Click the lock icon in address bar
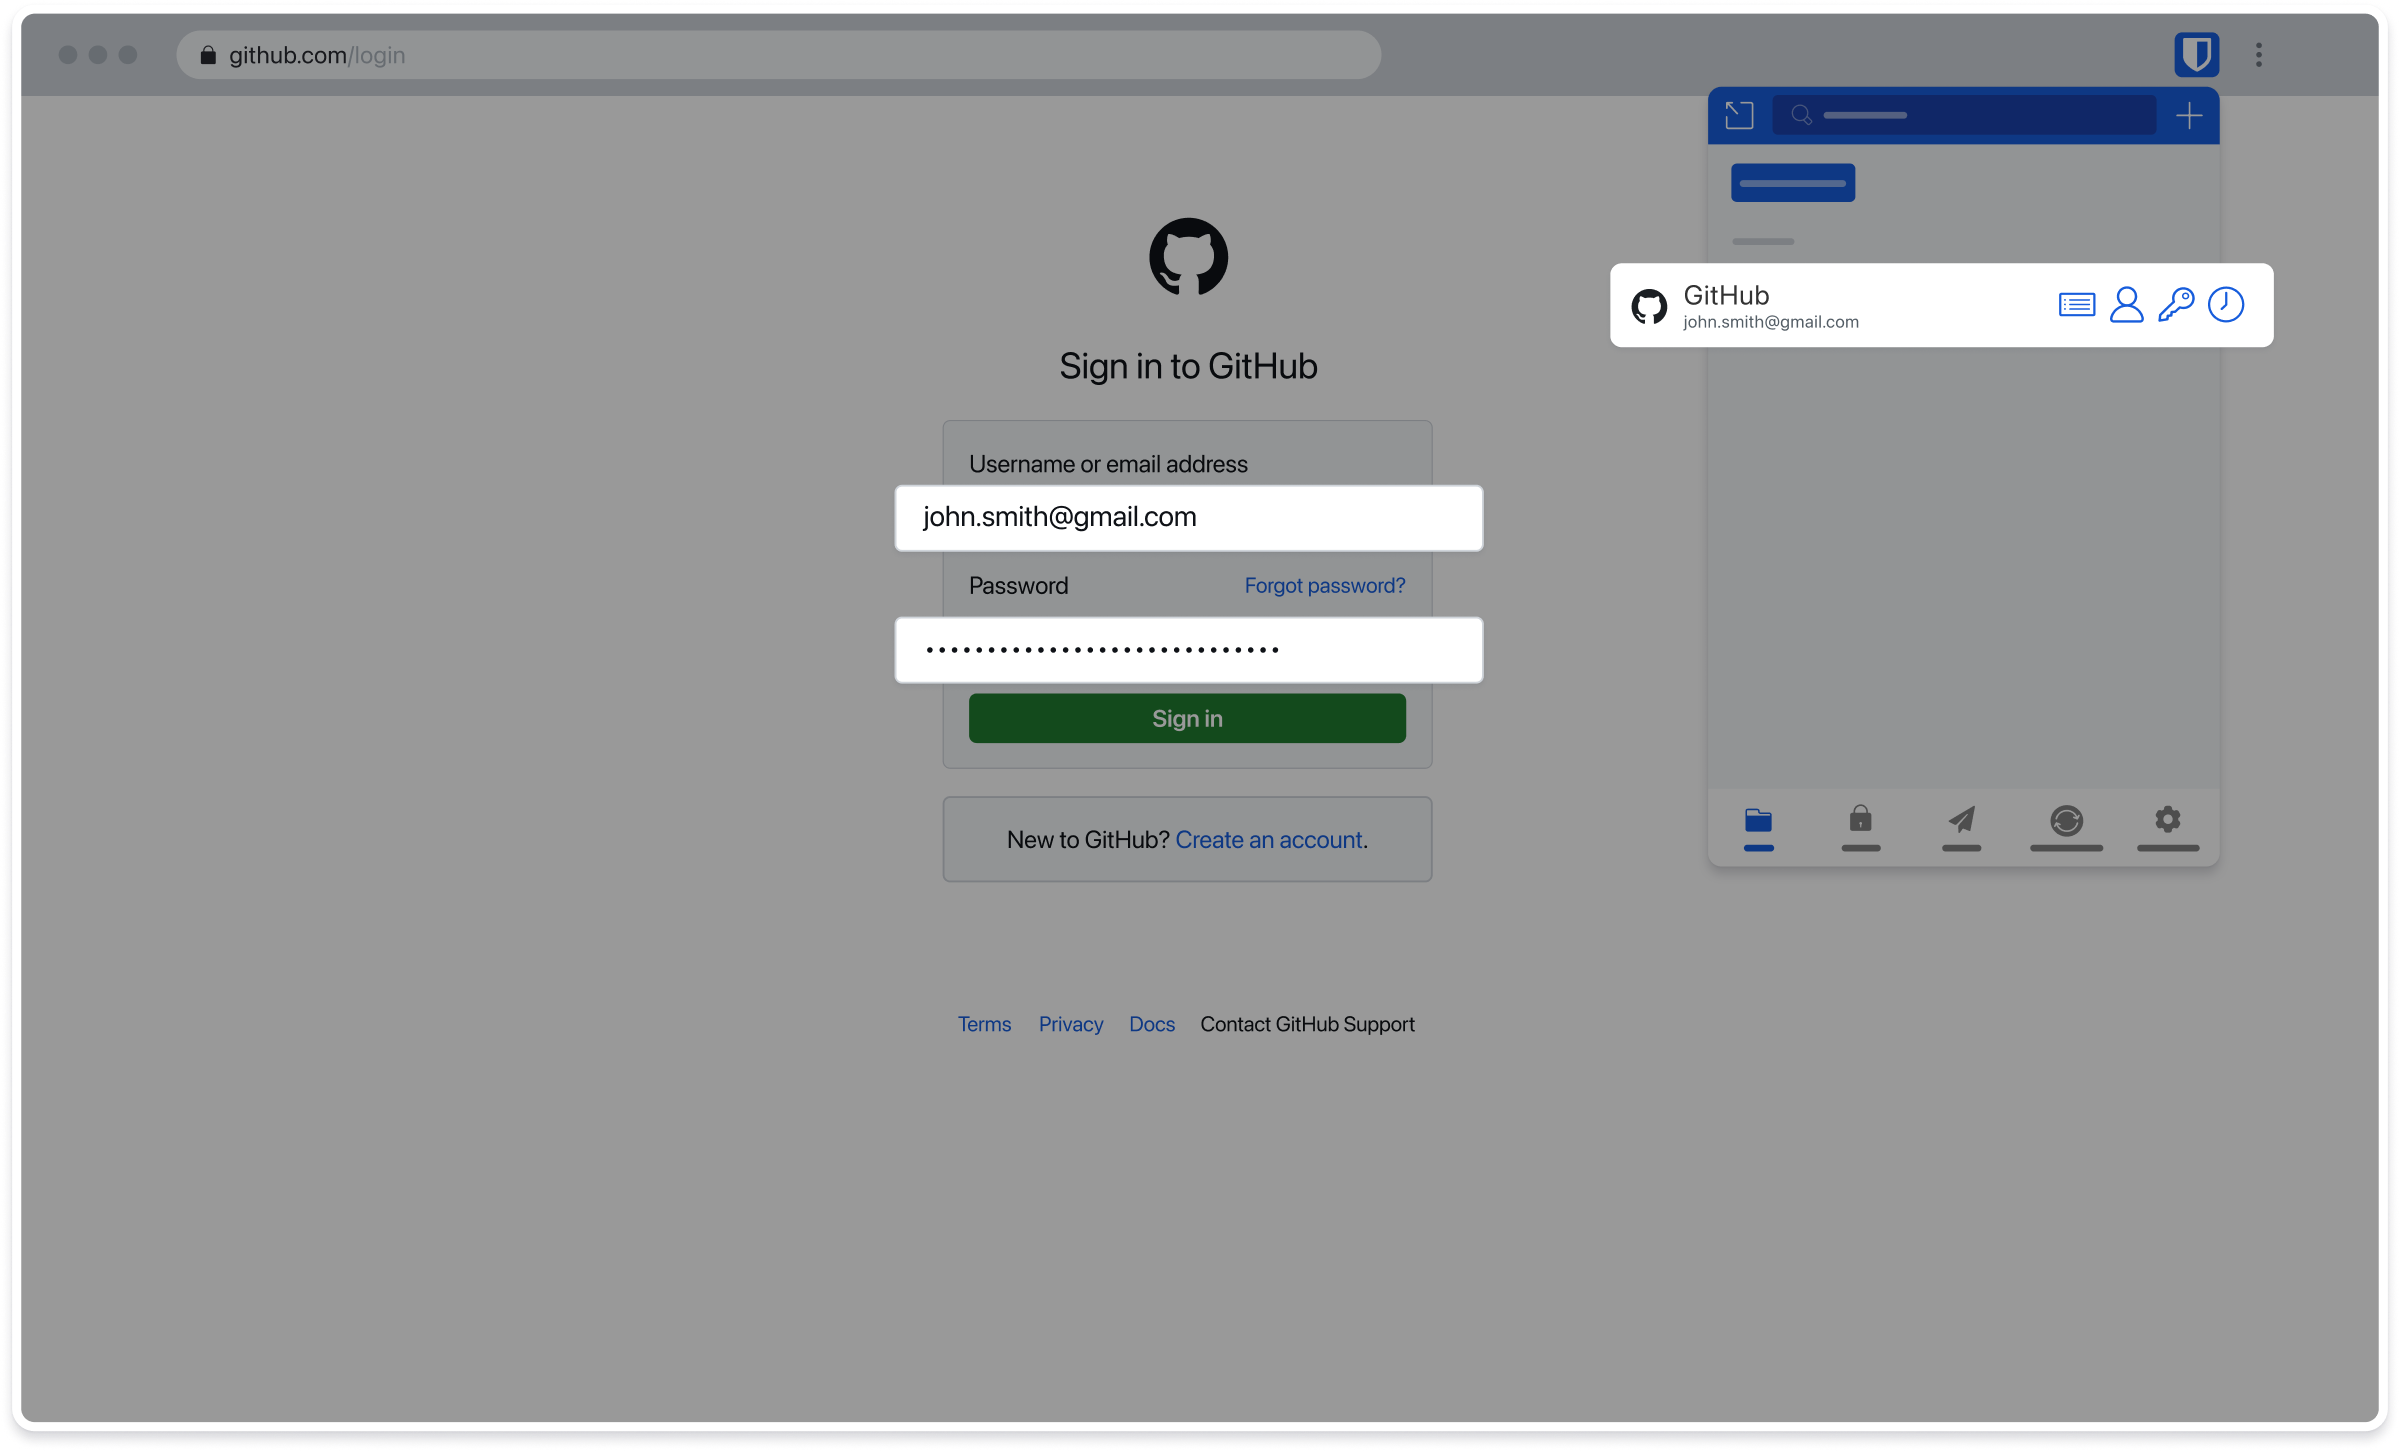The width and height of the screenshot is (2400, 1451). (208, 55)
